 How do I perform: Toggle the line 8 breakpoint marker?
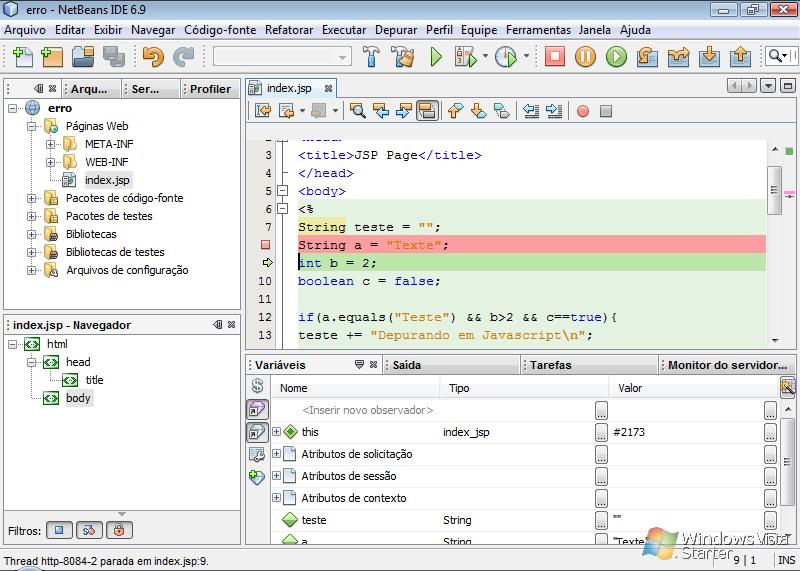coord(265,245)
